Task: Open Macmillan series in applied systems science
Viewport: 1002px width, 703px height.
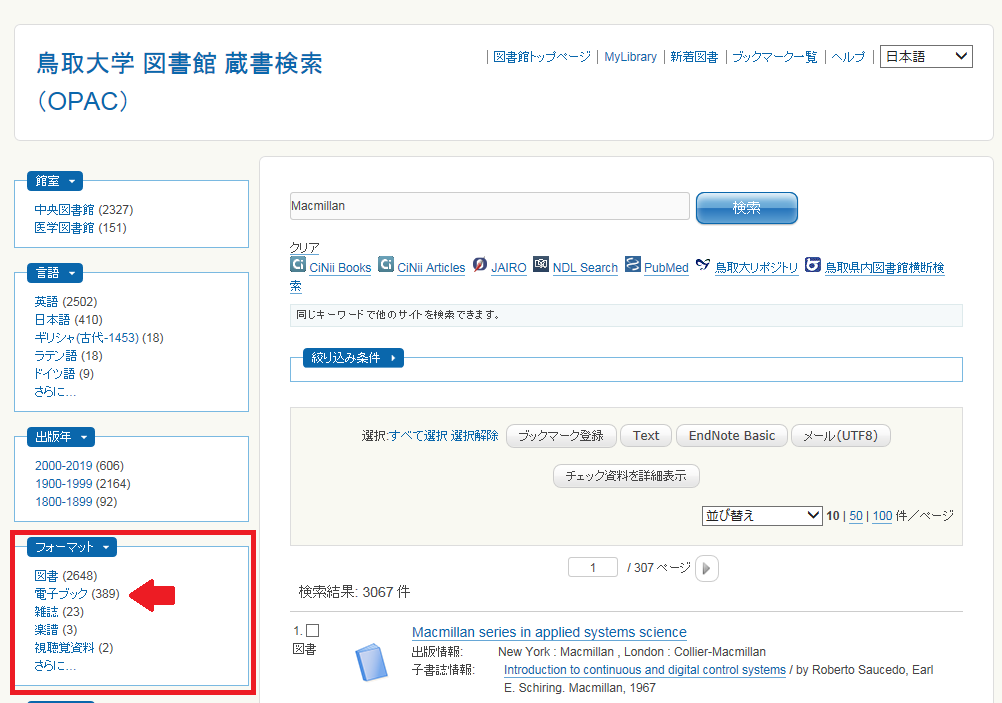Action: 549,632
